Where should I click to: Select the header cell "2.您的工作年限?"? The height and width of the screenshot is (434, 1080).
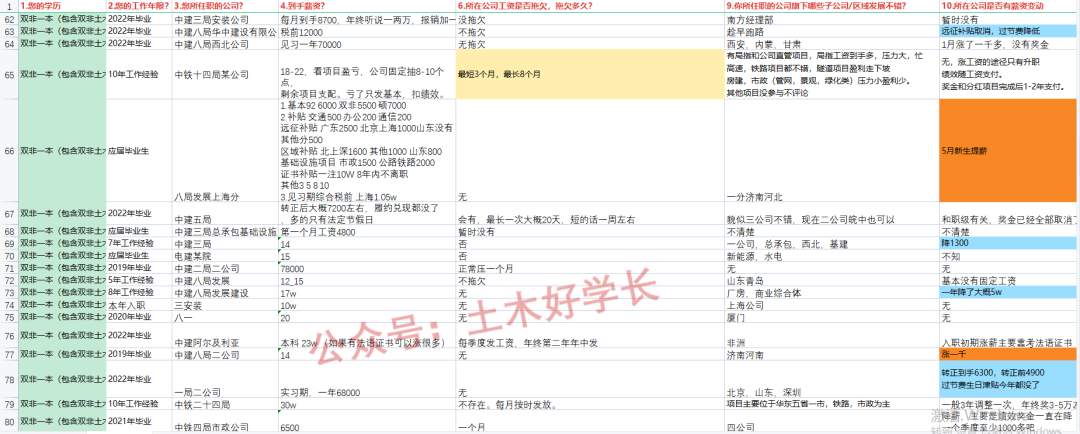[x=139, y=6]
